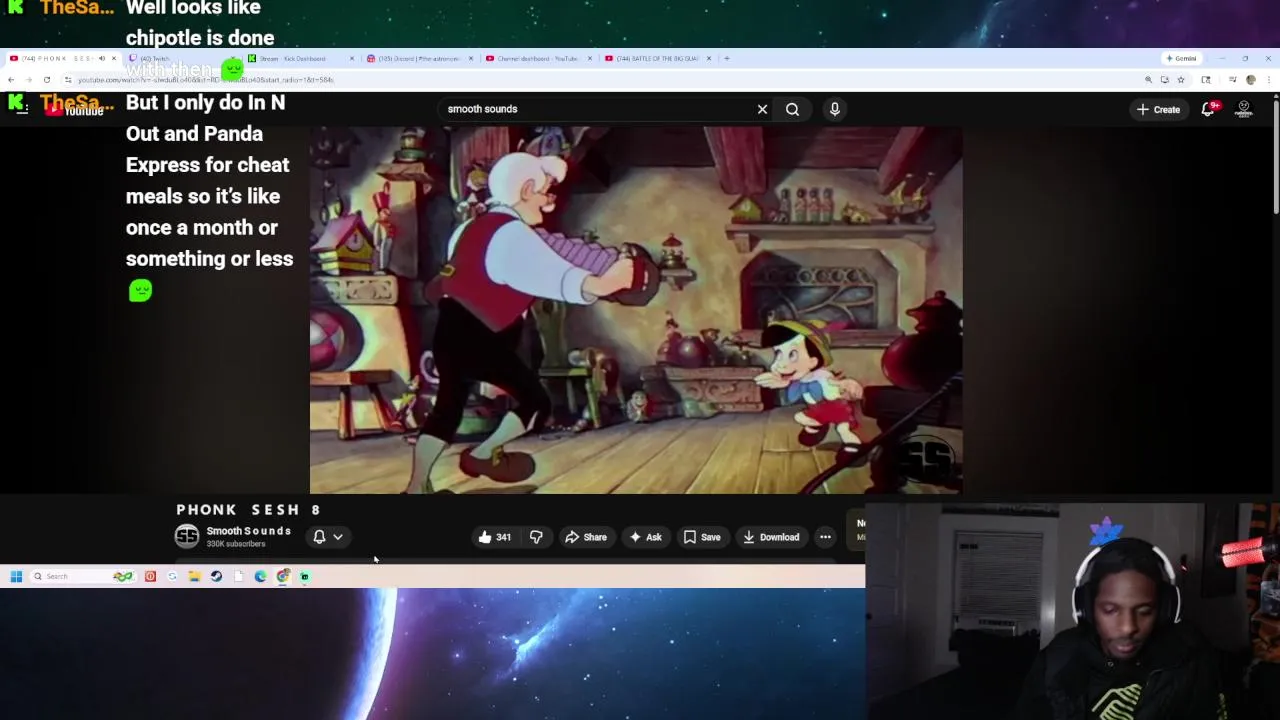Close the Stream Kick Dashboard tab
1280x720 pixels.
click(352, 58)
